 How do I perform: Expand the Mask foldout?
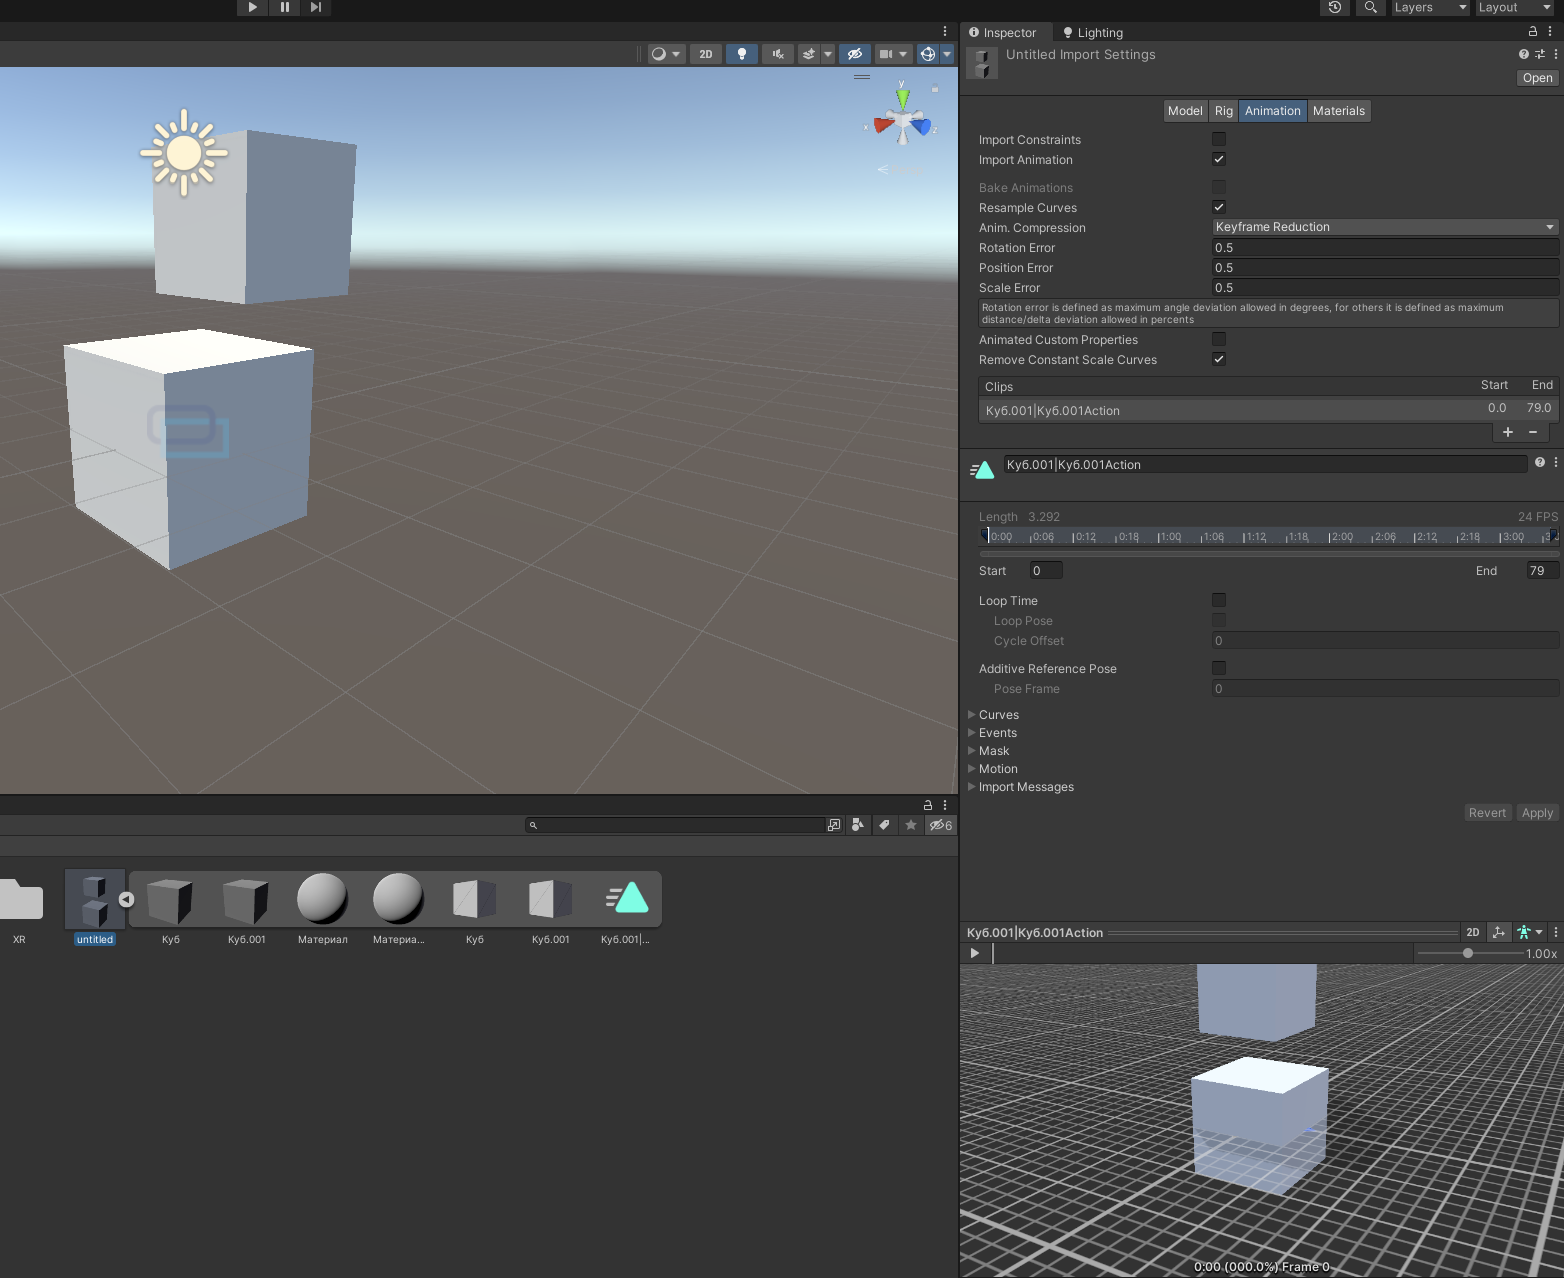click(972, 751)
